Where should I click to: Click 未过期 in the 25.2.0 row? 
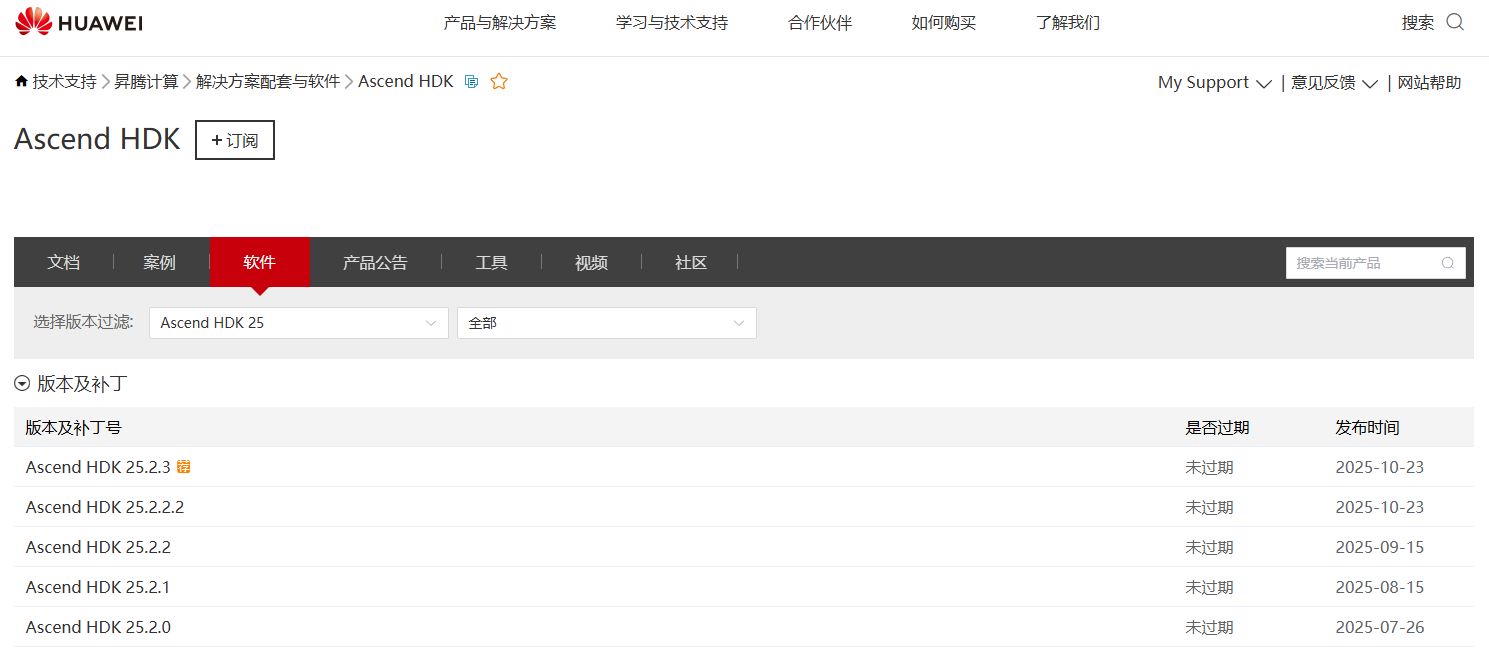pyautogui.click(x=1210, y=627)
